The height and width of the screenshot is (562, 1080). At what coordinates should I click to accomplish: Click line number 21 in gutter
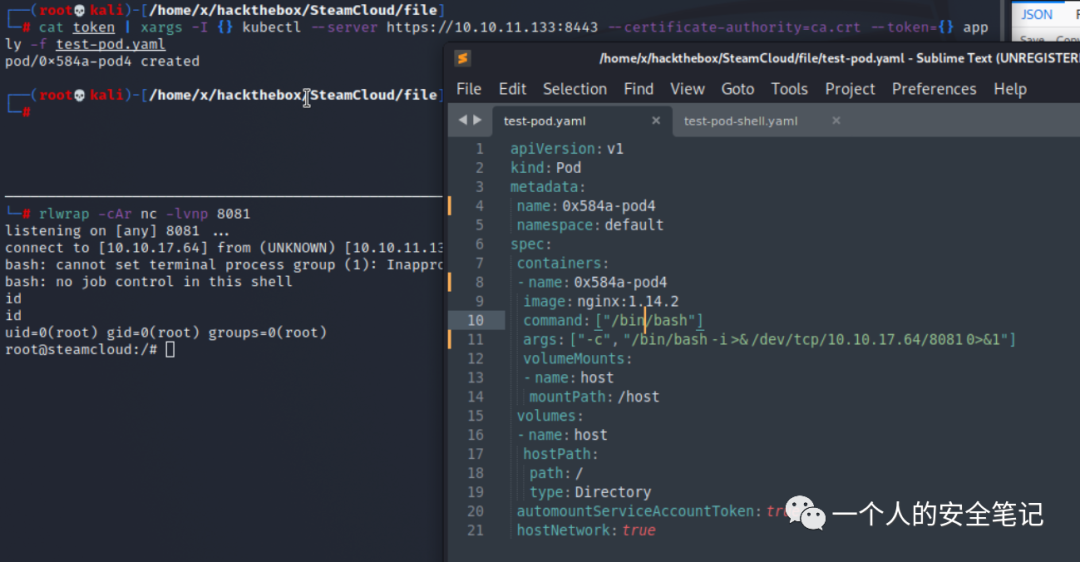475,530
